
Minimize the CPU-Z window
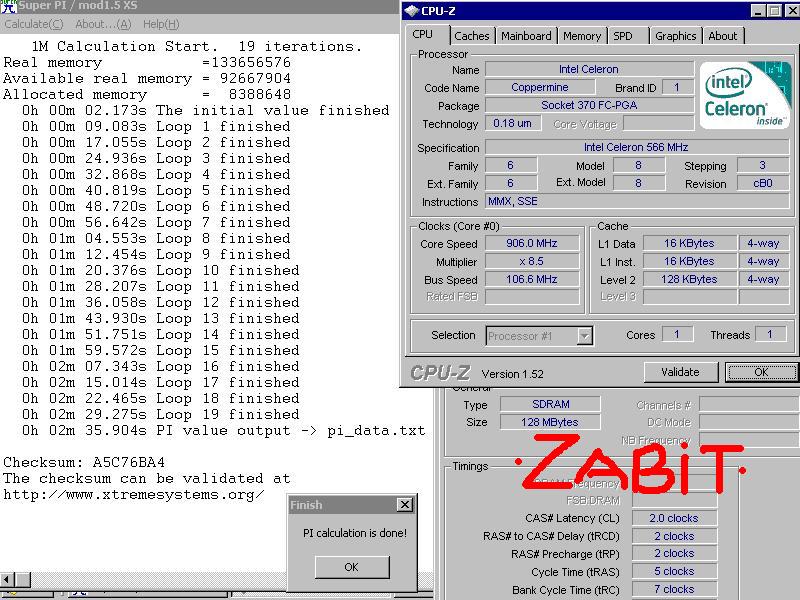click(759, 11)
